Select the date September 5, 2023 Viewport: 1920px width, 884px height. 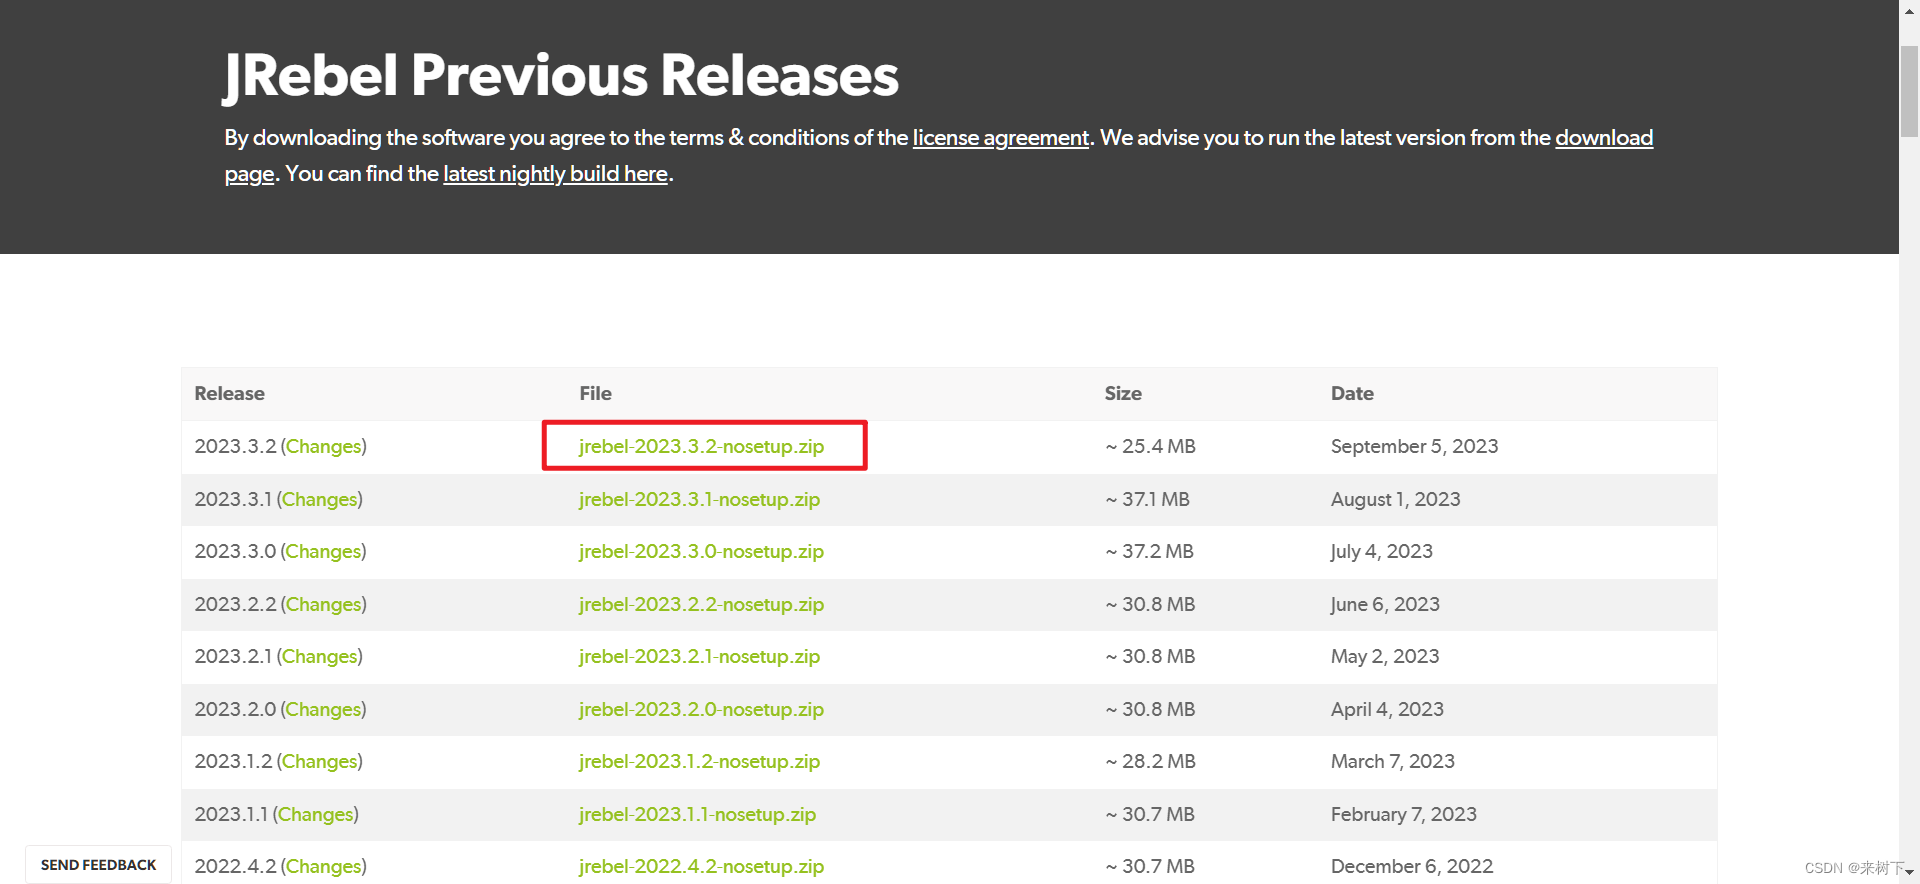[x=1414, y=446]
